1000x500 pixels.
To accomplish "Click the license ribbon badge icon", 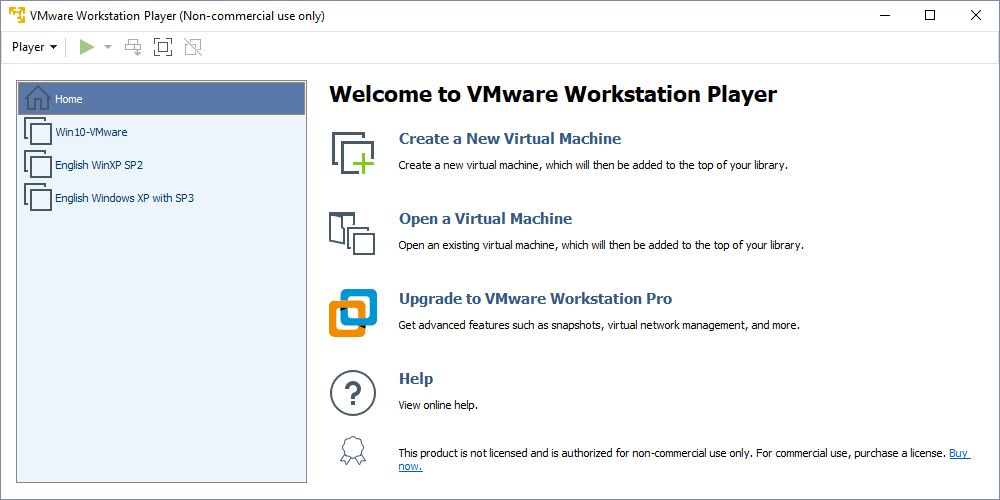I will tap(353, 450).
